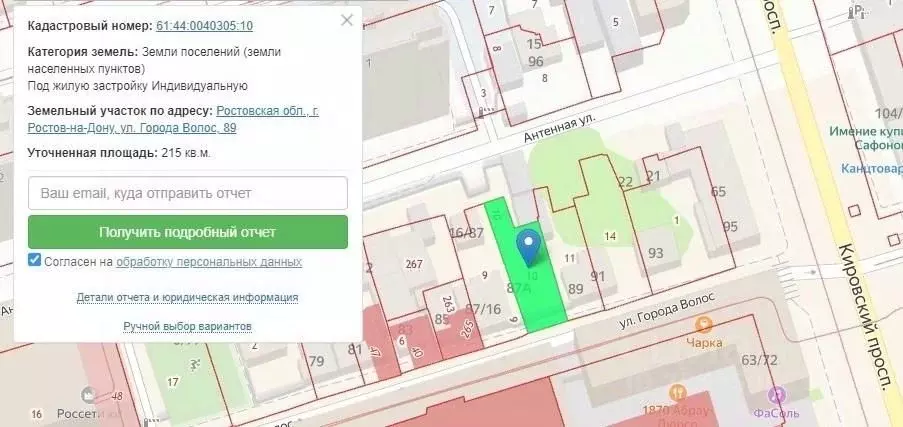The height and width of the screenshot is (427, 903).
Task: Close the cadastral info popup
Action: click(347, 20)
